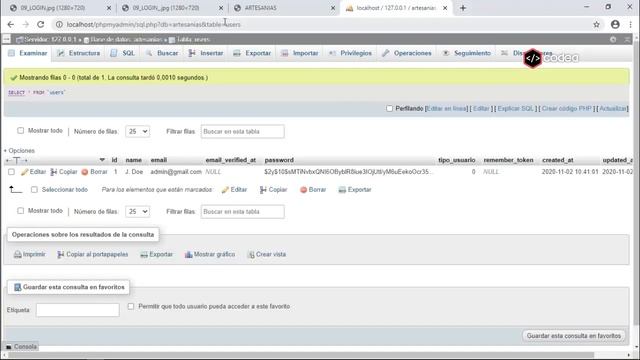This screenshot has width=640, height=360.
Task: Open the Importar tab
Action: click(300, 53)
